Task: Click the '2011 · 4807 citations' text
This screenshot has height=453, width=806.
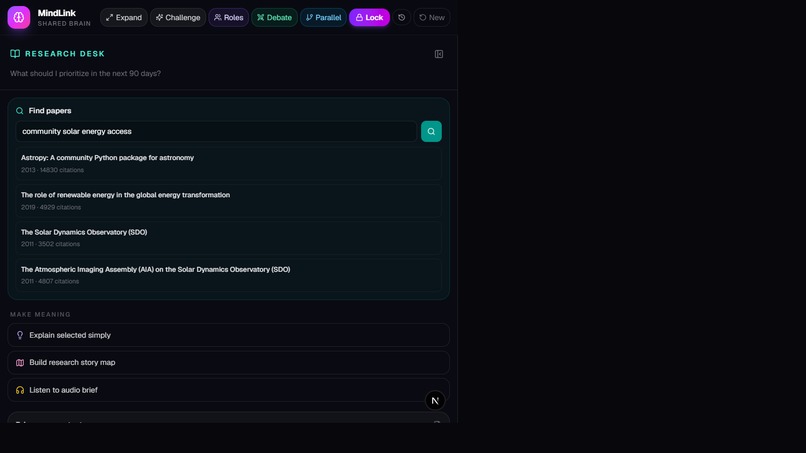Action: tap(50, 281)
